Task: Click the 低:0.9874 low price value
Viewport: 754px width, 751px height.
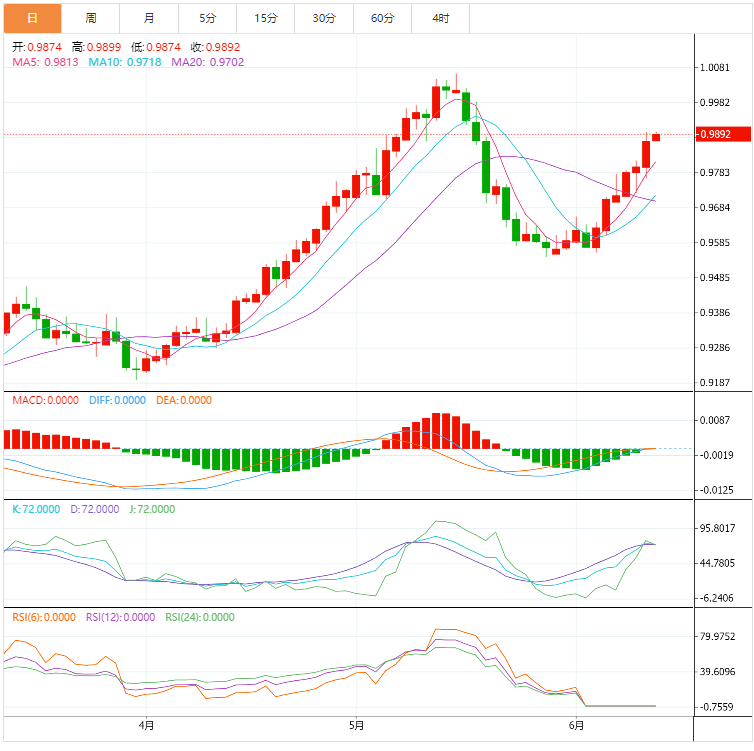Action: pos(156,47)
